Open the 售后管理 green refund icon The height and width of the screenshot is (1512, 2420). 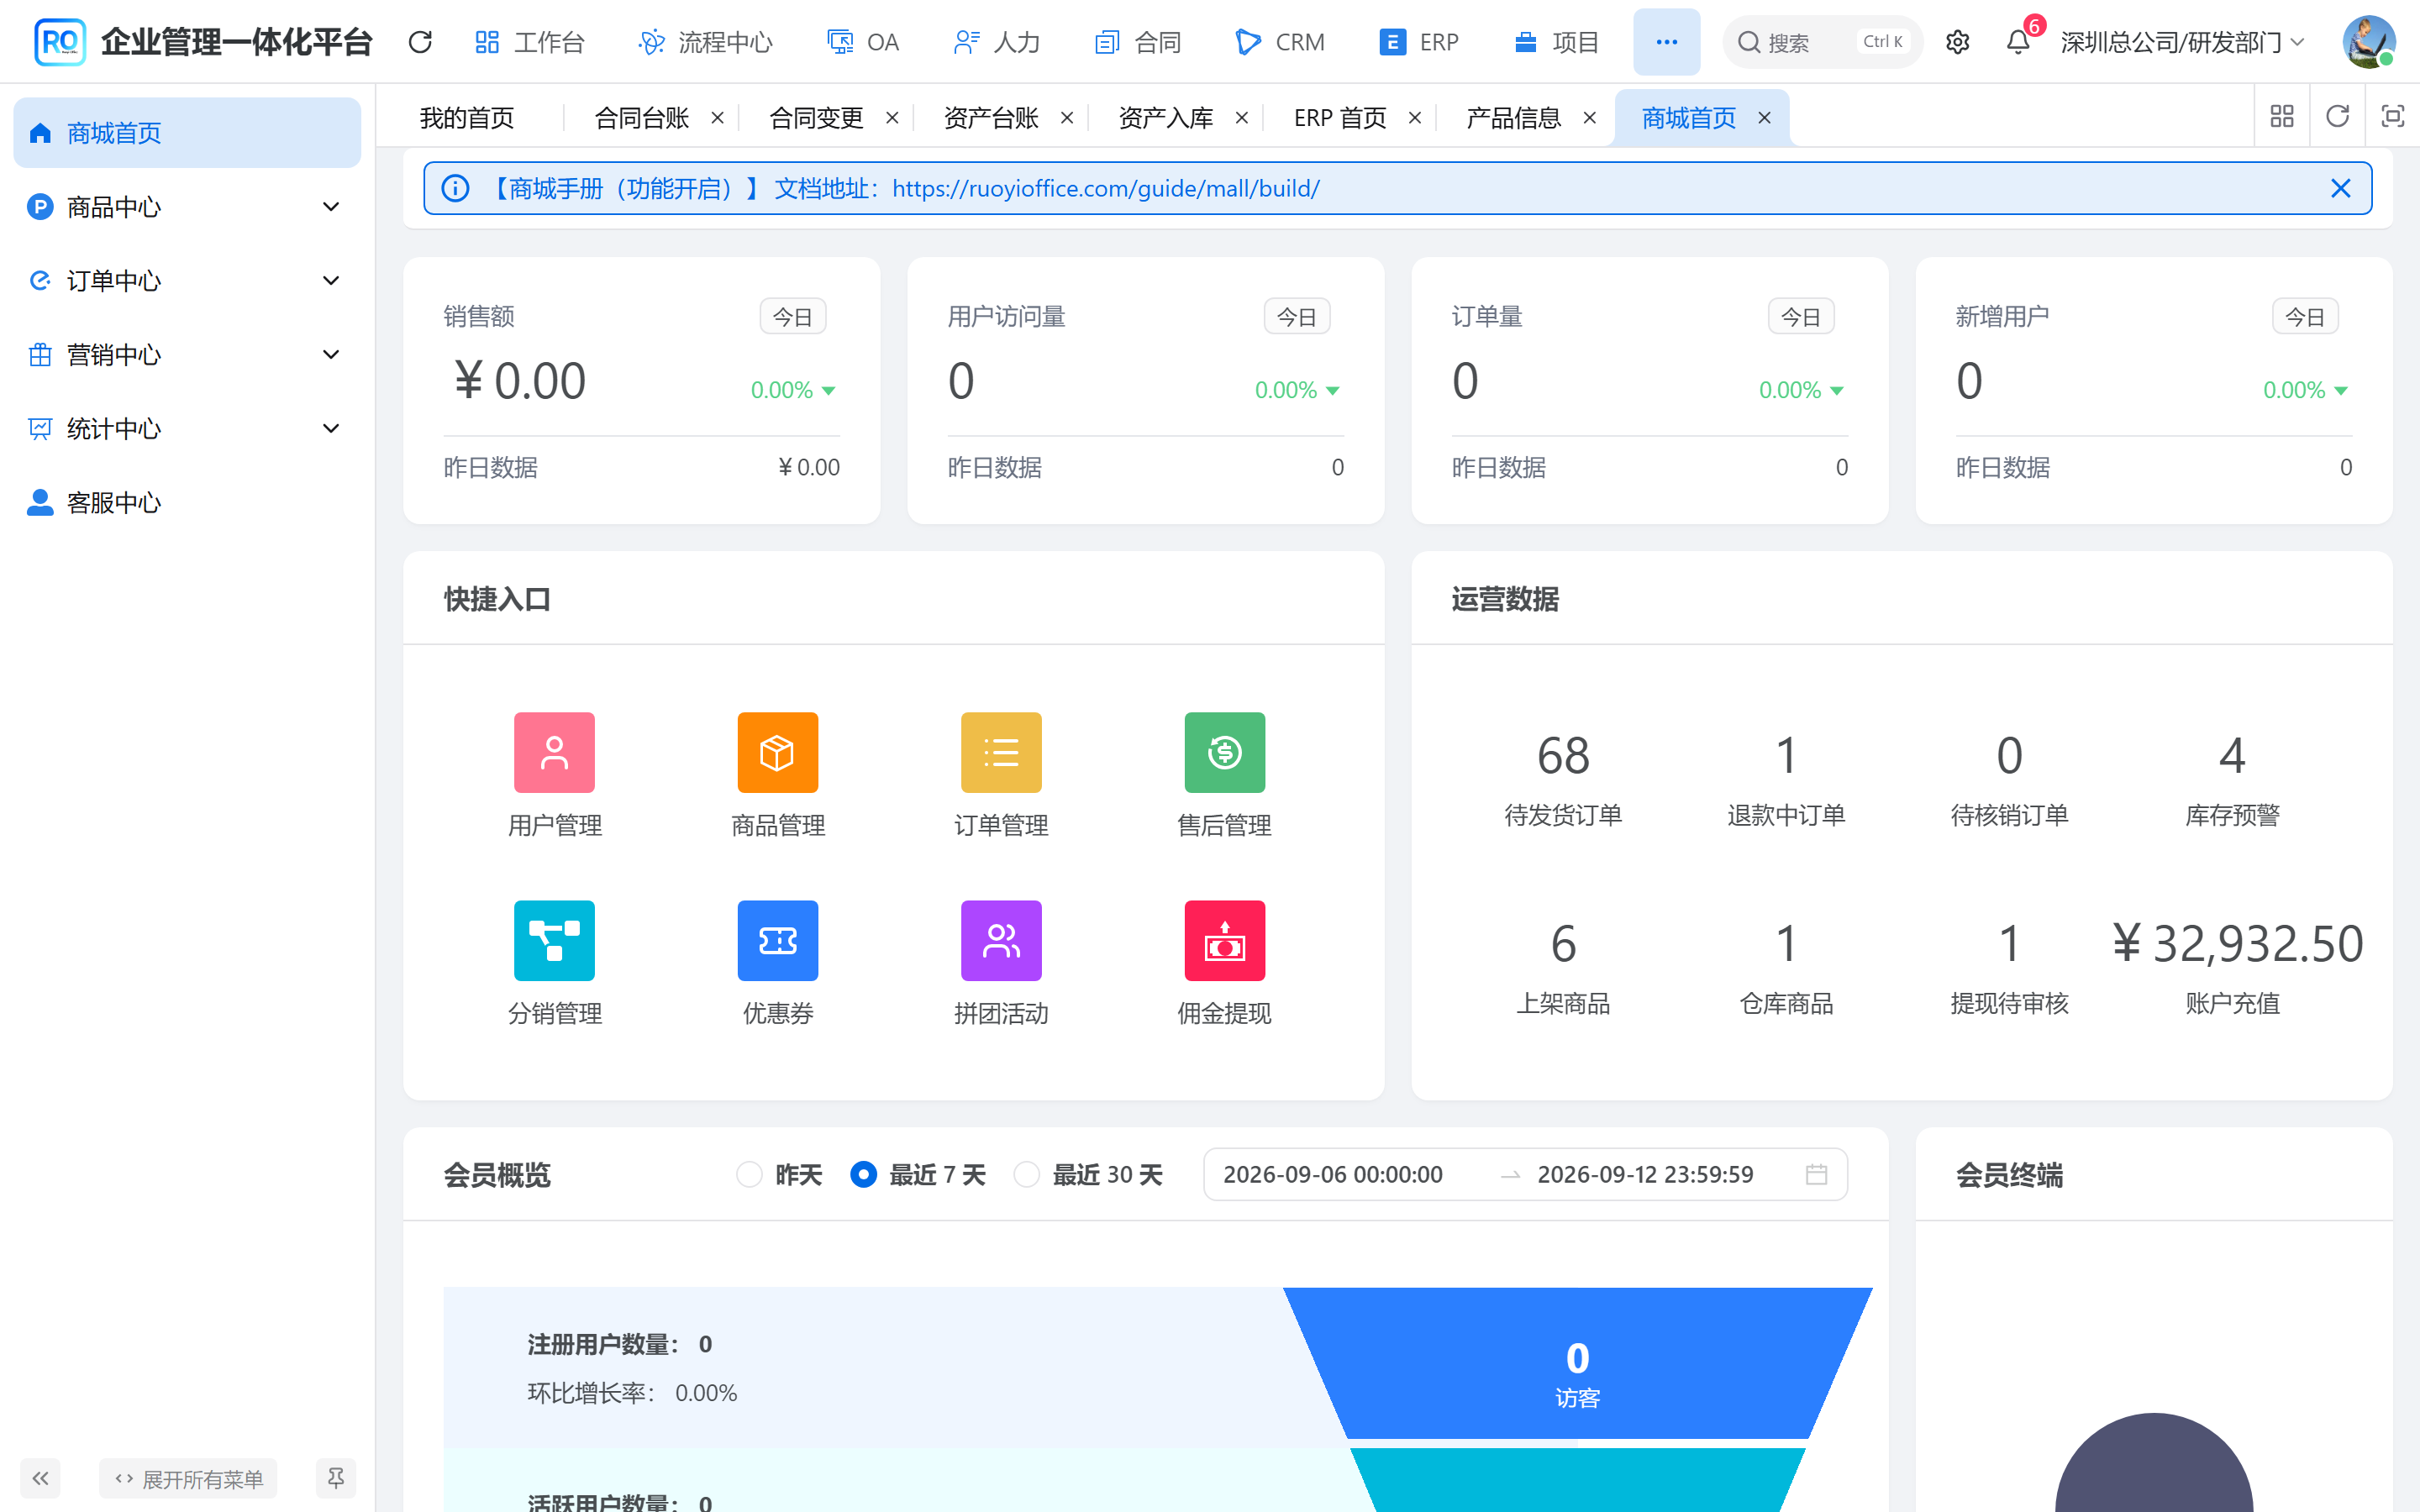click(x=1224, y=752)
